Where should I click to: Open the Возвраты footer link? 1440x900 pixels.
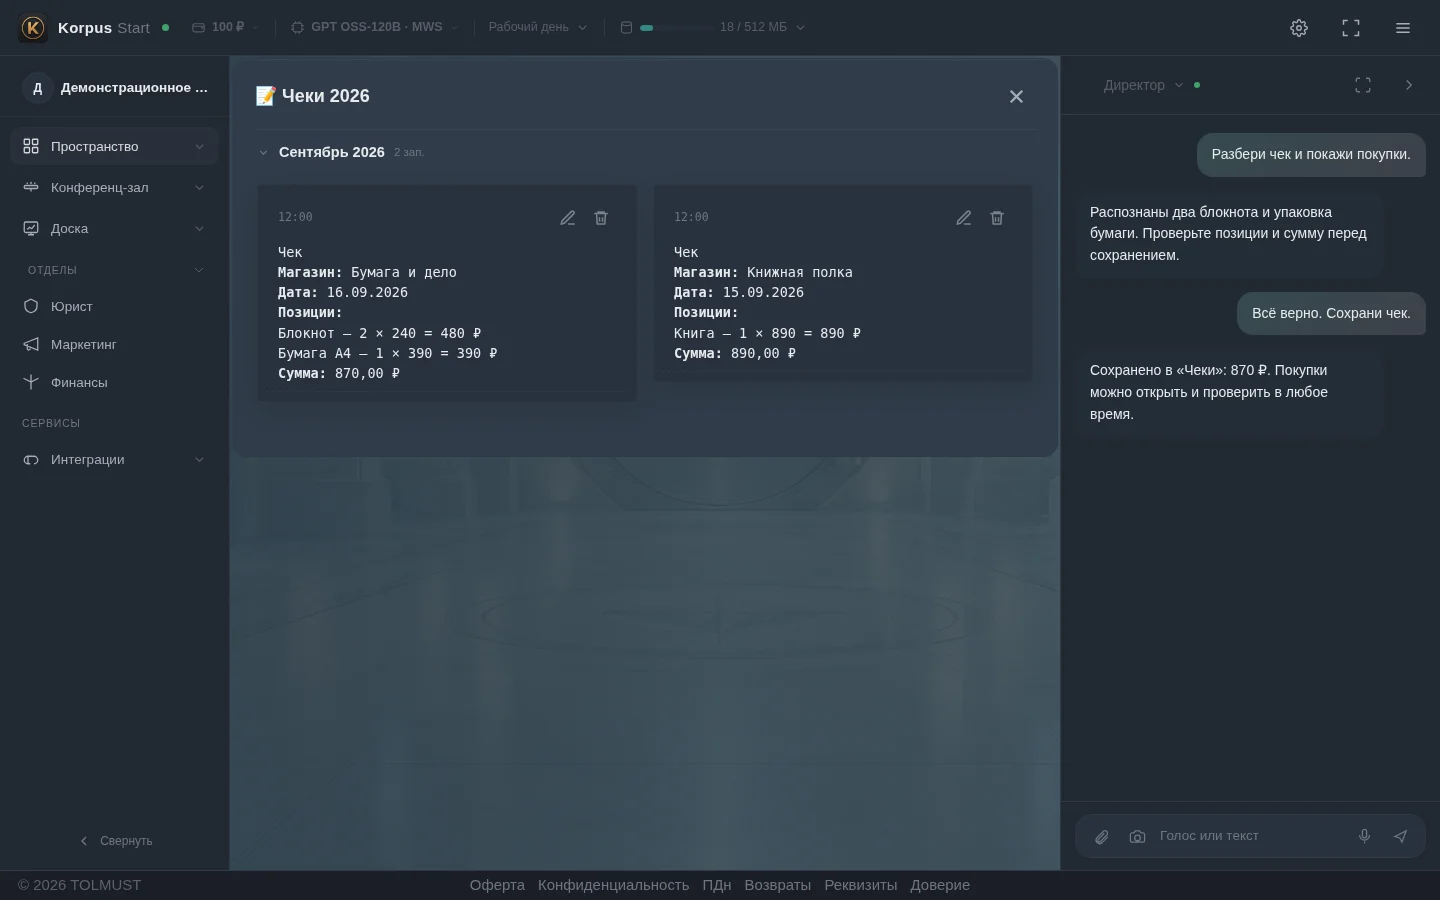pyautogui.click(x=778, y=885)
